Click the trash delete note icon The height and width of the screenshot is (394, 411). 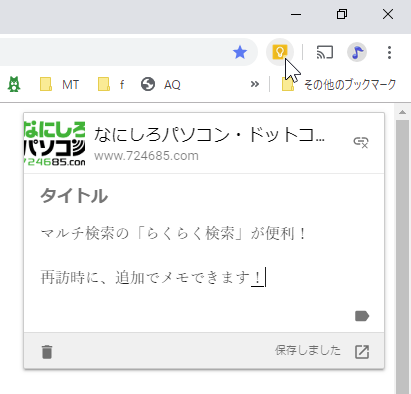pyautogui.click(x=47, y=352)
